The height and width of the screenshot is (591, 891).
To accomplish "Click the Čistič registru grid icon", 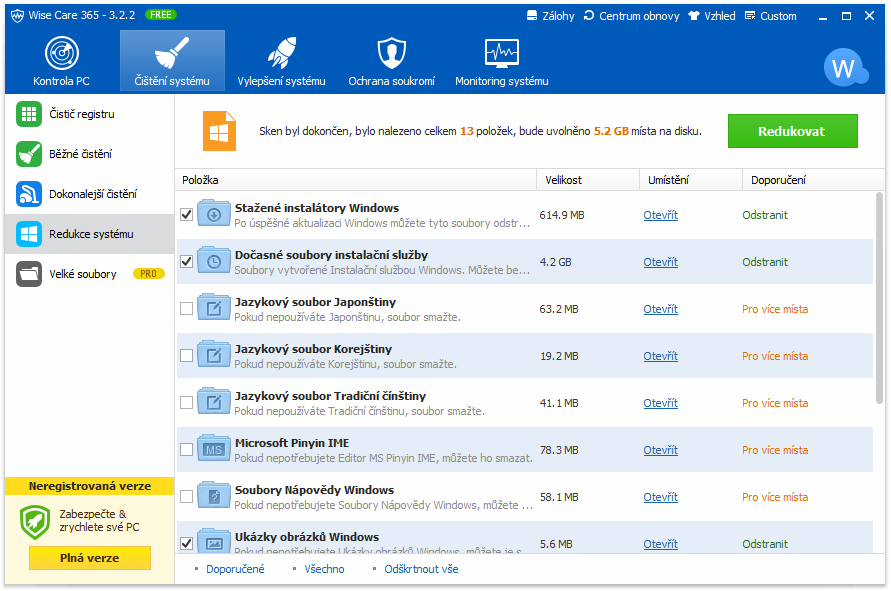I will pyautogui.click(x=29, y=114).
